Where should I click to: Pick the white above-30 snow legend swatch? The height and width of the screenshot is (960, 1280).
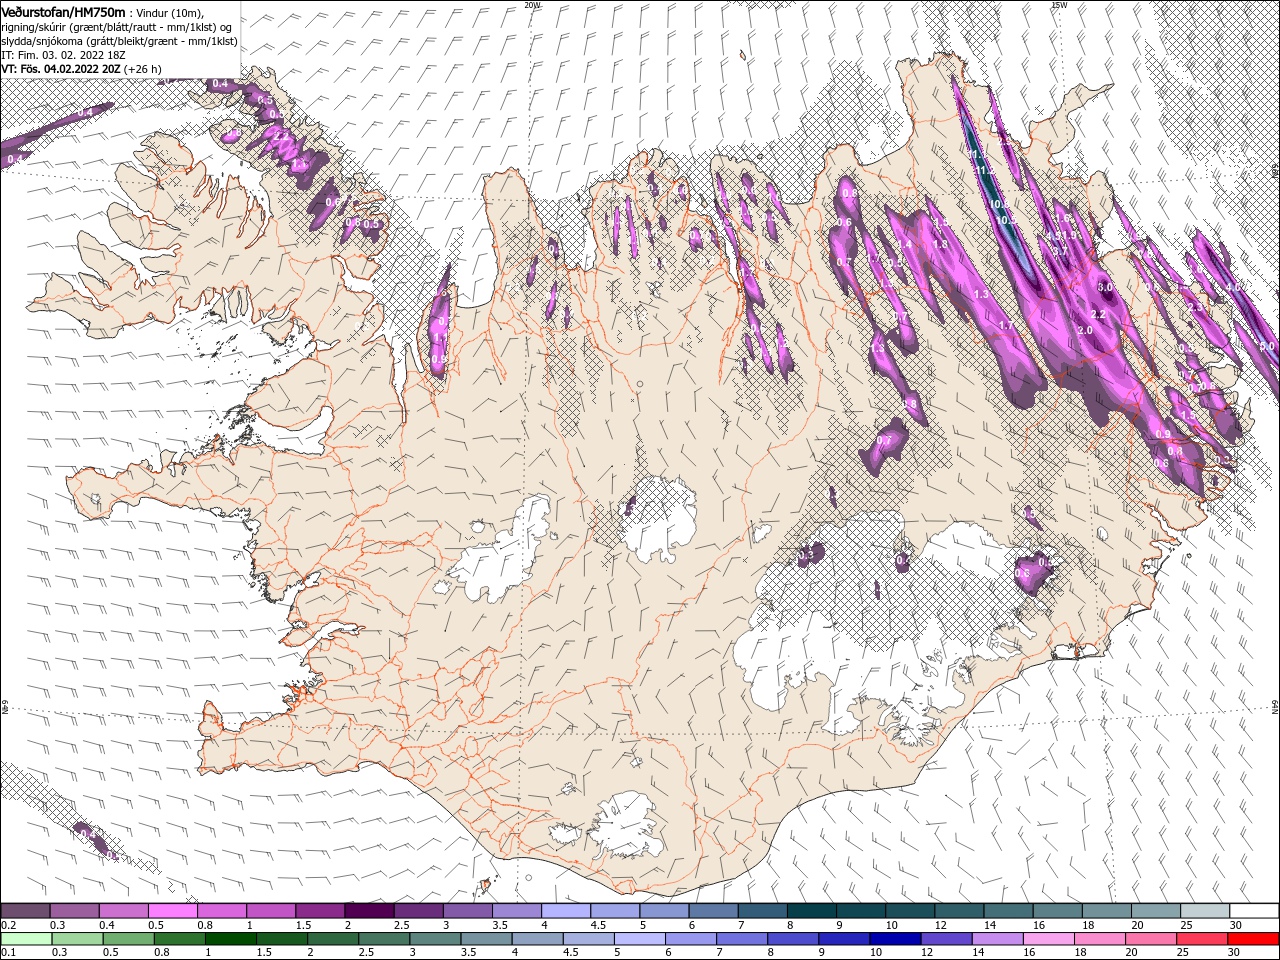pos(1255,911)
